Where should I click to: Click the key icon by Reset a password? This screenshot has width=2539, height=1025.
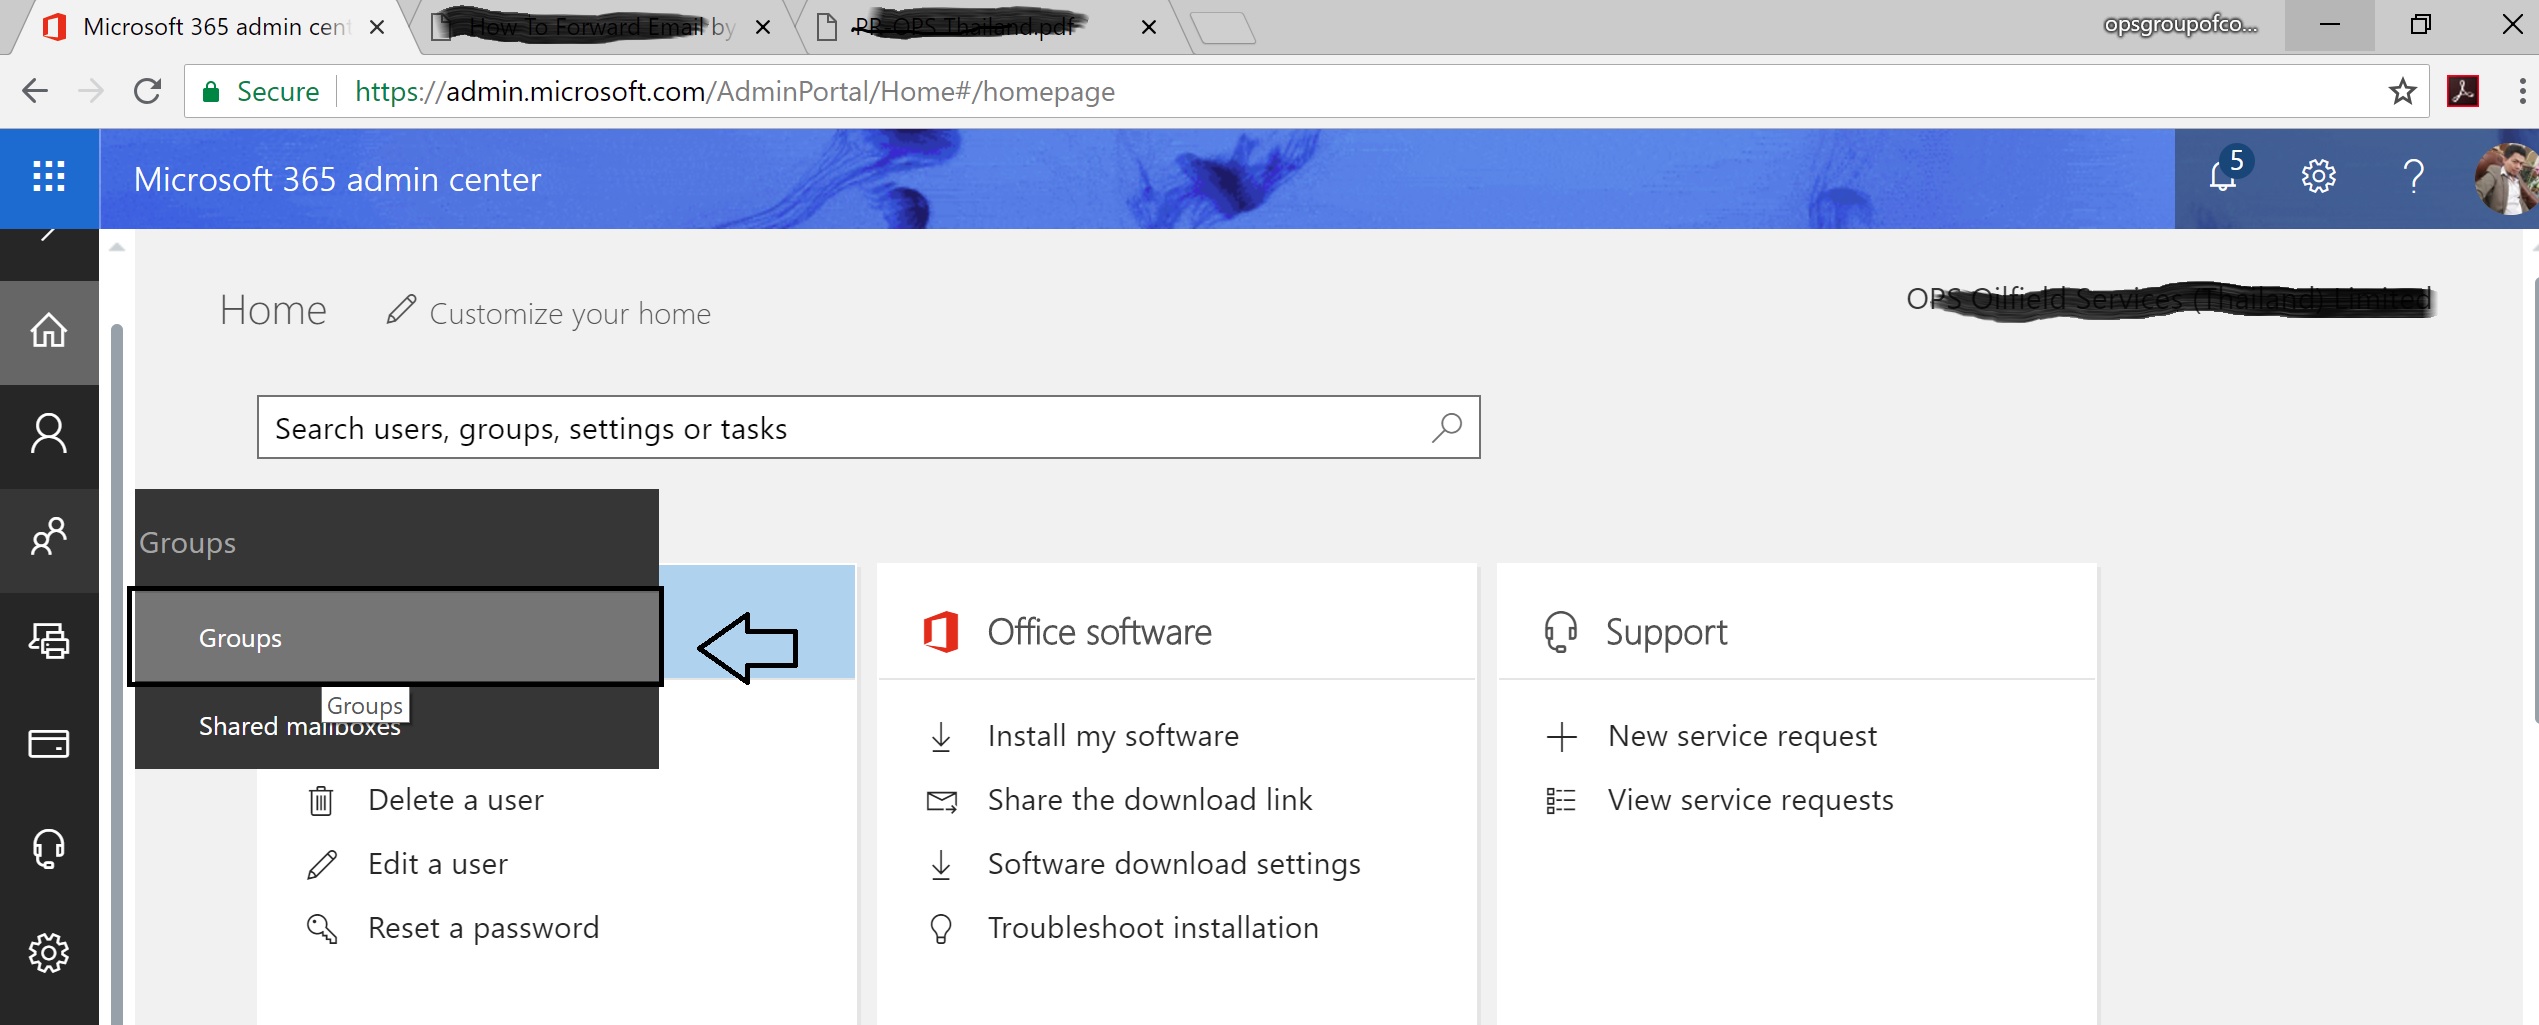322,929
